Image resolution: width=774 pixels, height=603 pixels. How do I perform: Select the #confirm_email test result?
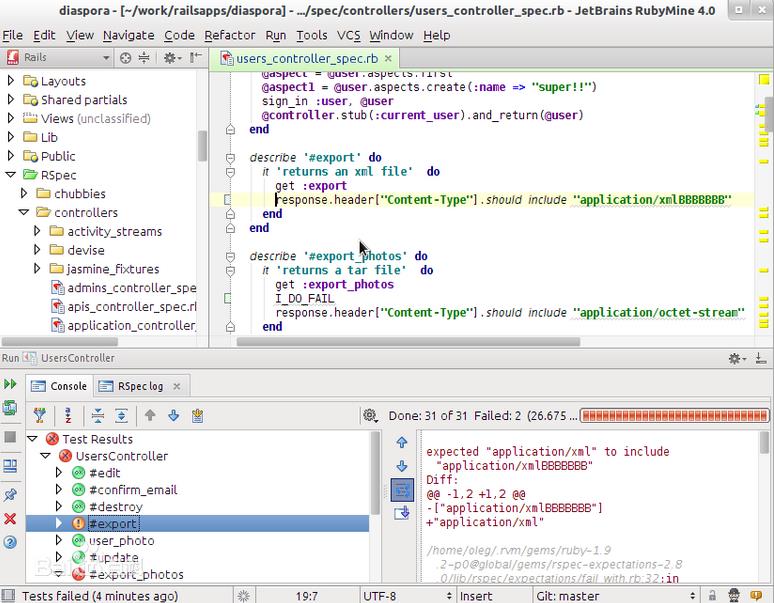click(x=132, y=490)
